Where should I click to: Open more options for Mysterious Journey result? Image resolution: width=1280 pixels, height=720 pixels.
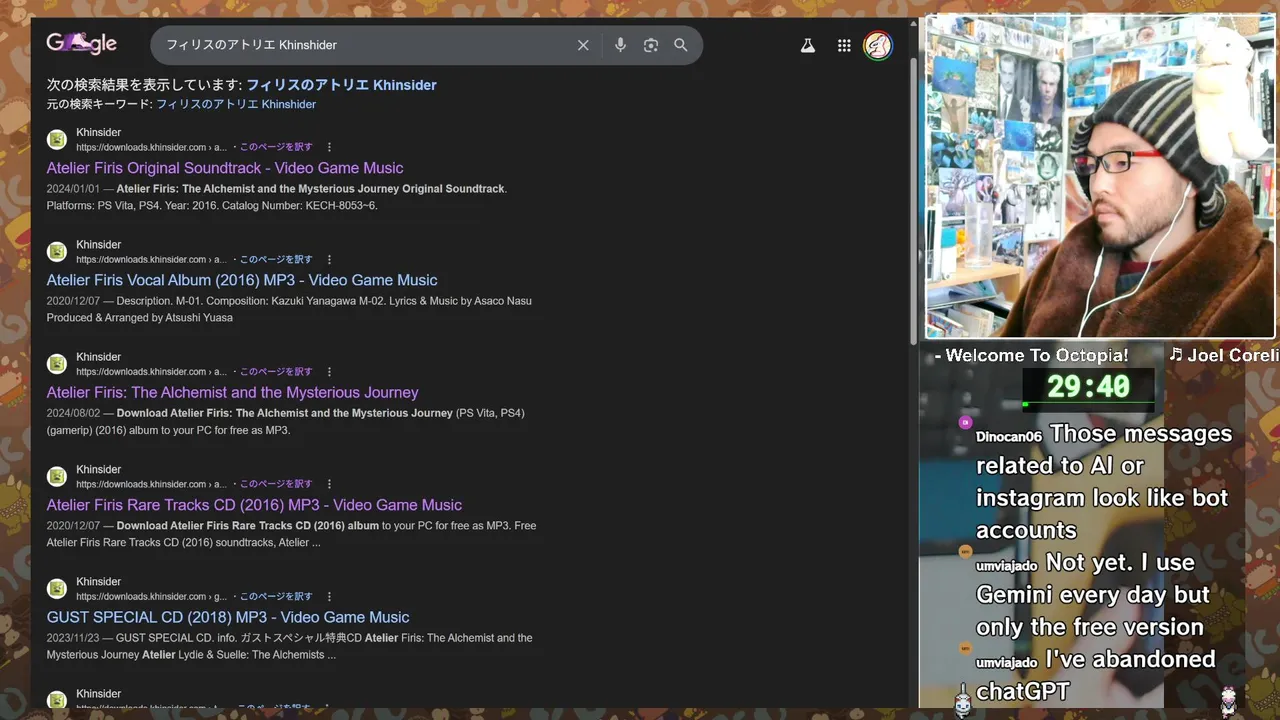tap(329, 372)
